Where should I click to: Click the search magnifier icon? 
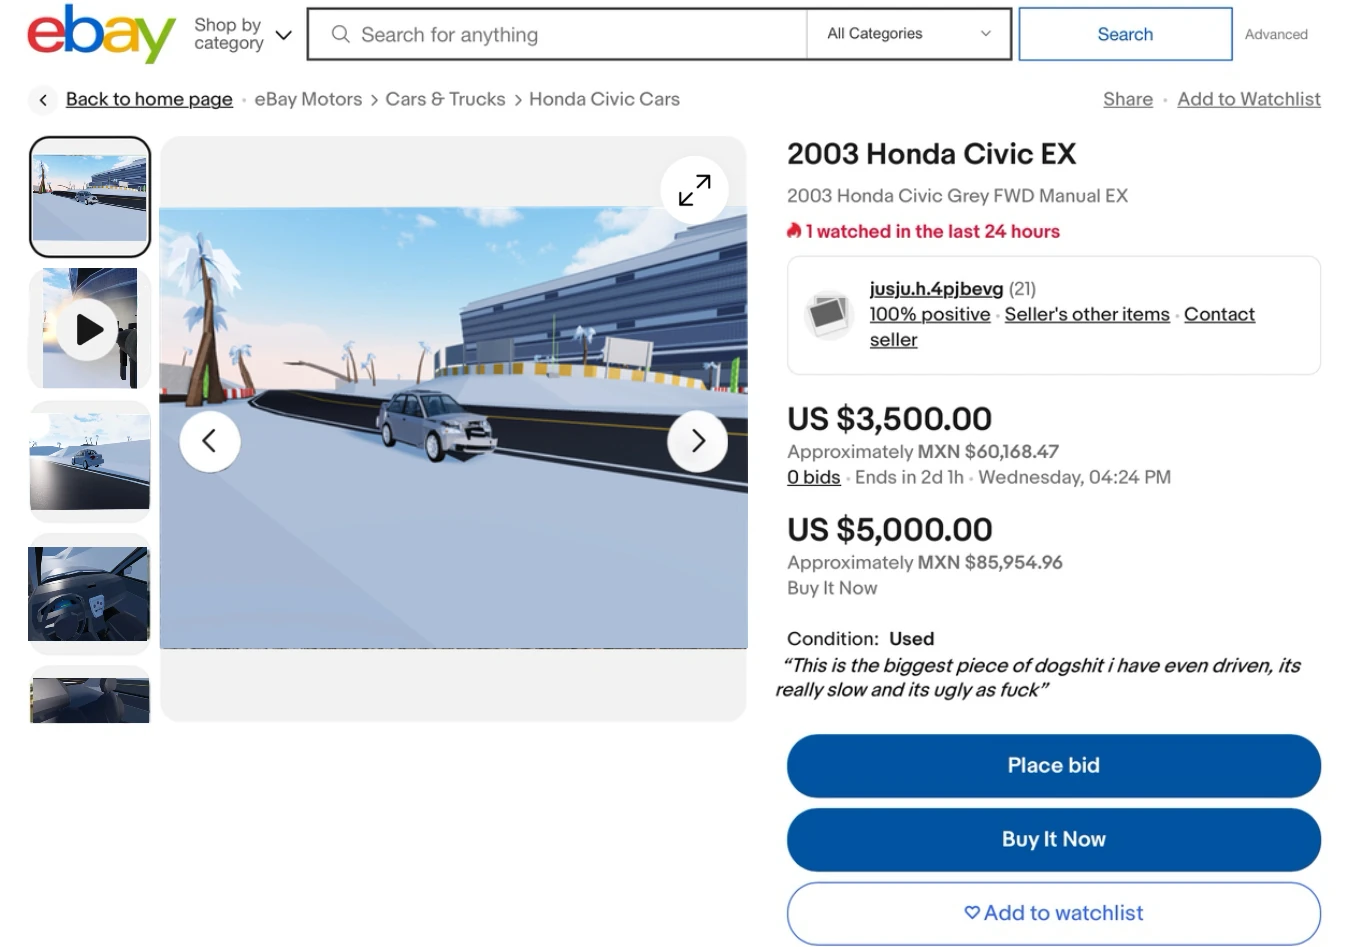340,34
